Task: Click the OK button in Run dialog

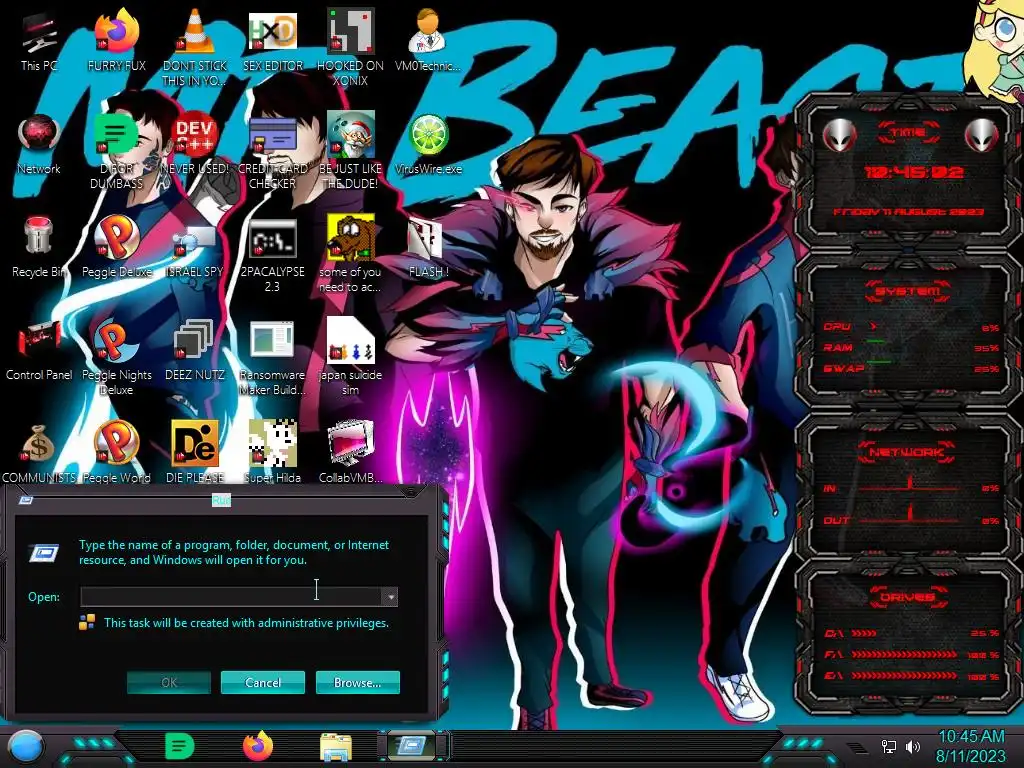Action: [169, 682]
